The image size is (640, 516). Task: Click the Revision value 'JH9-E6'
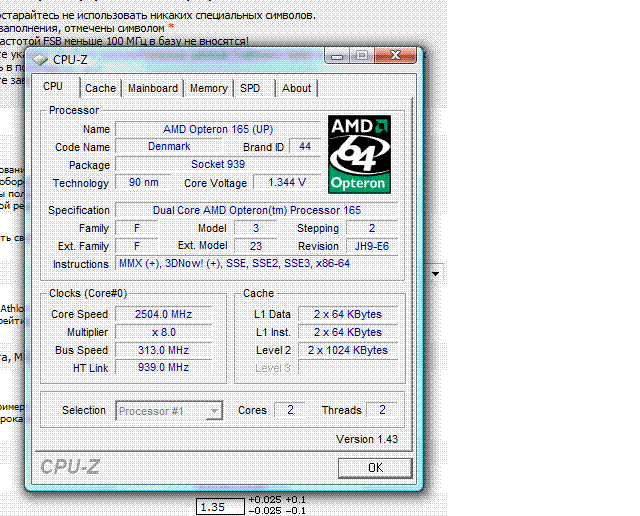point(372,246)
